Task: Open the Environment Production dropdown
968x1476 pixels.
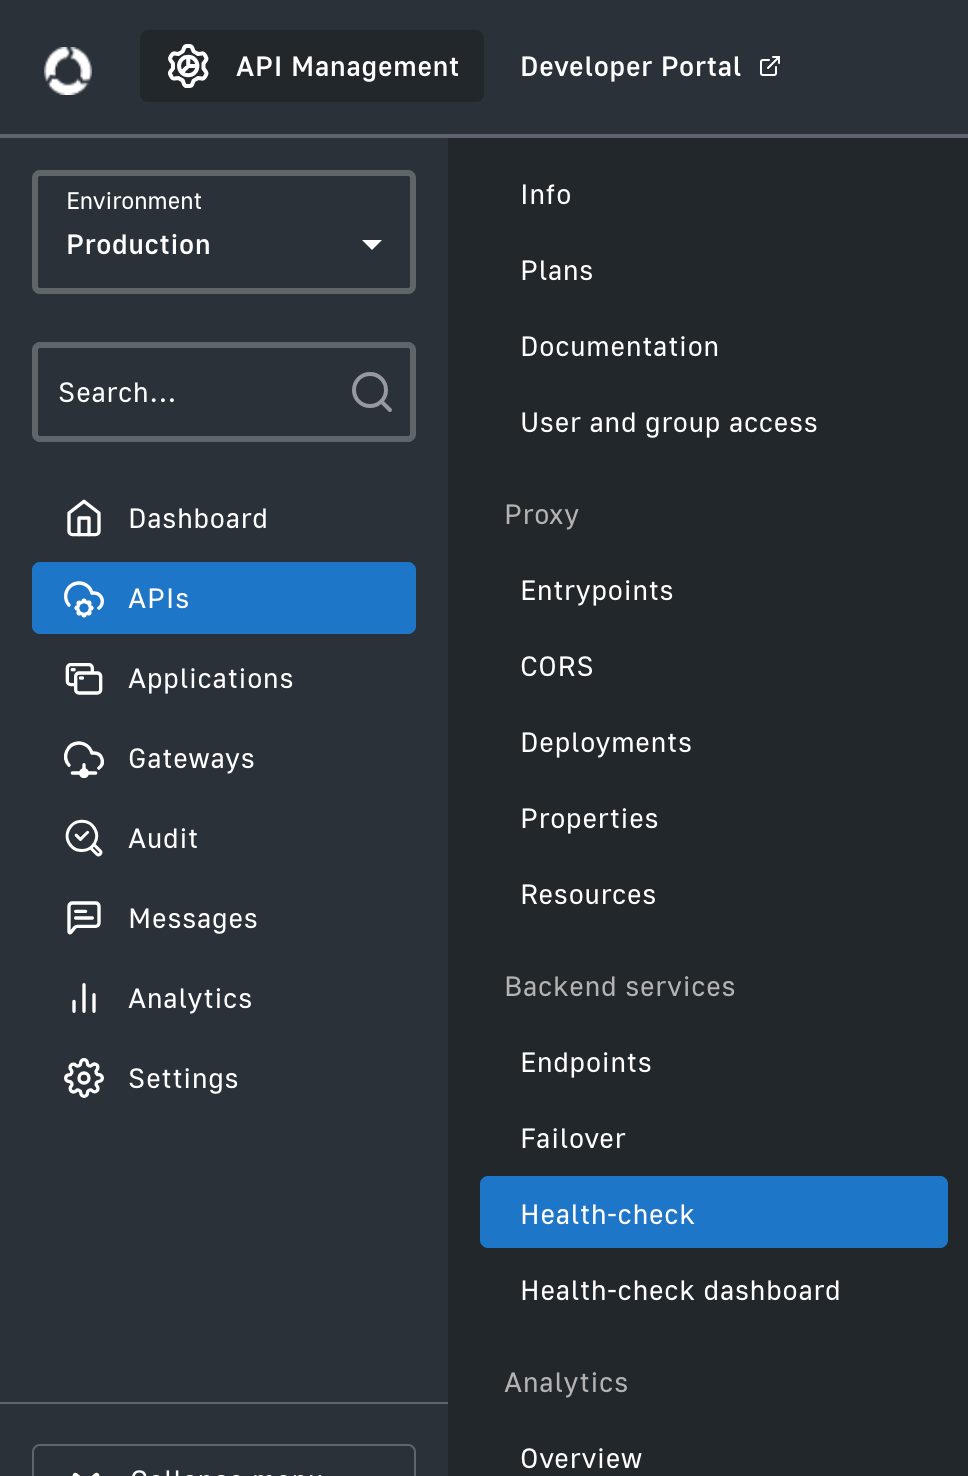Action: click(x=224, y=232)
